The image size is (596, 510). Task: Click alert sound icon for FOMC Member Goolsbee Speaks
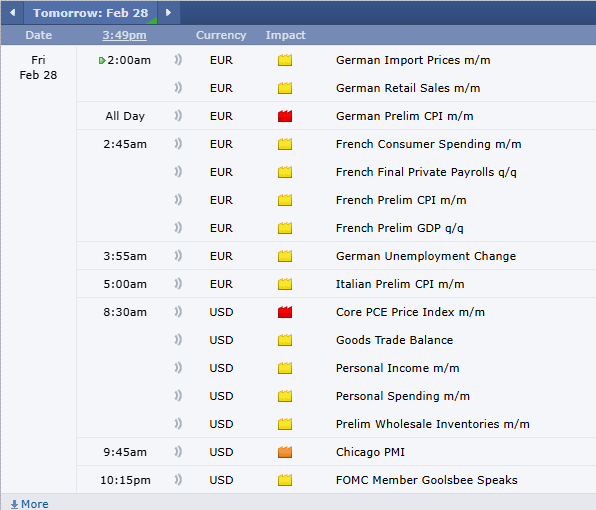tap(178, 480)
